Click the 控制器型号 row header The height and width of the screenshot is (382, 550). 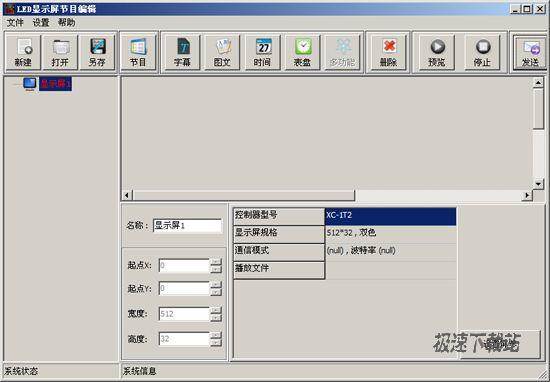279,216
